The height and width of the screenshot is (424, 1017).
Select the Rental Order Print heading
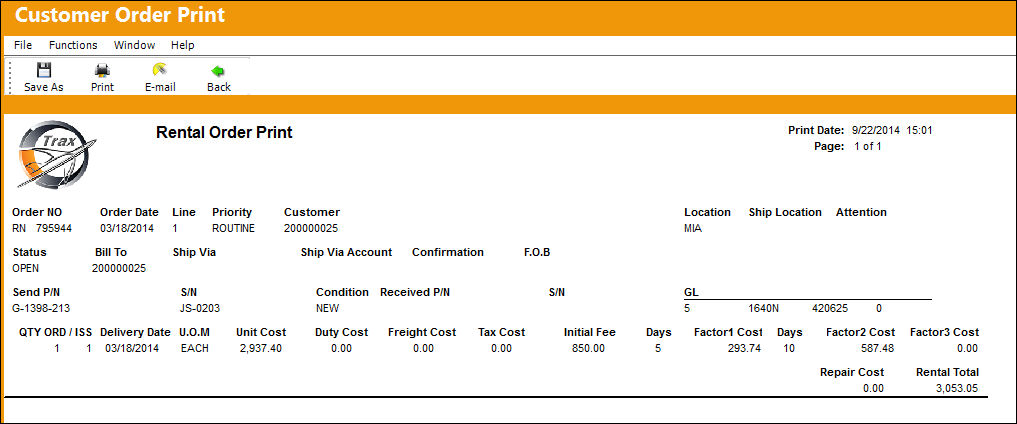coord(224,132)
